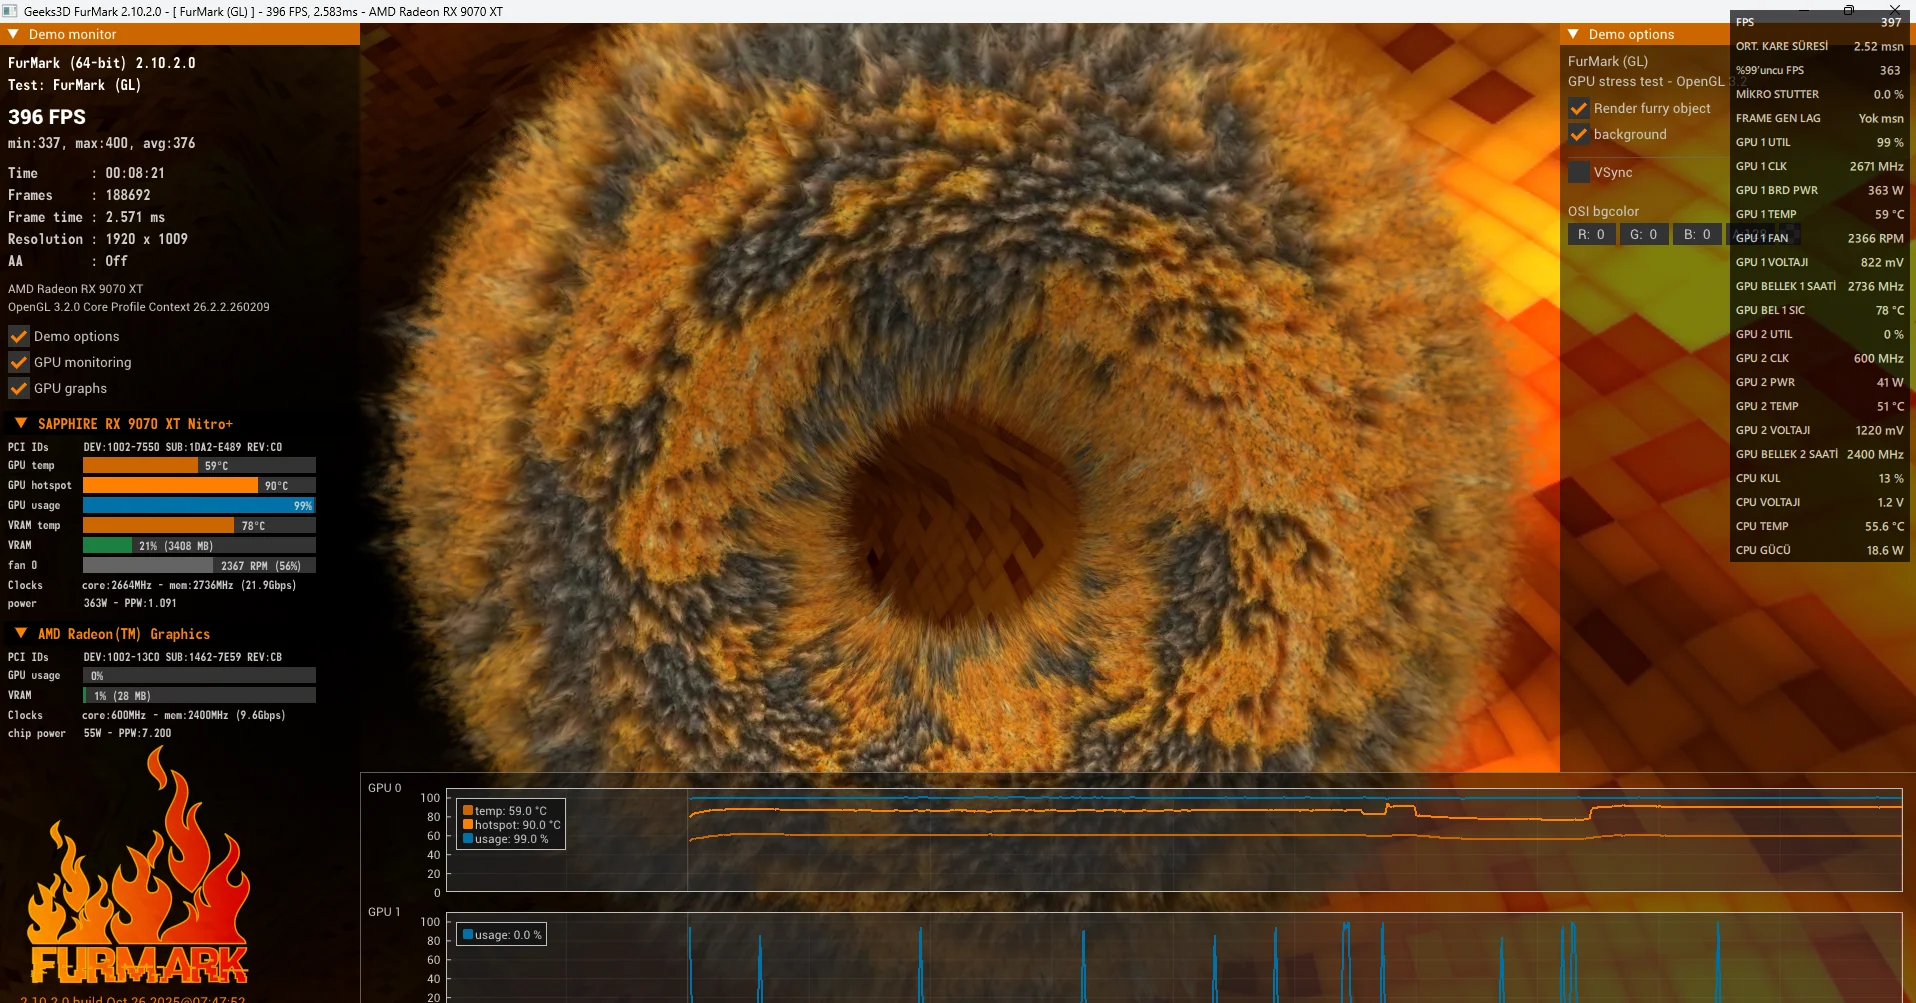Toggle the background checkbox
Image resolution: width=1916 pixels, height=1003 pixels.
pyautogui.click(x=1579, y=134)
